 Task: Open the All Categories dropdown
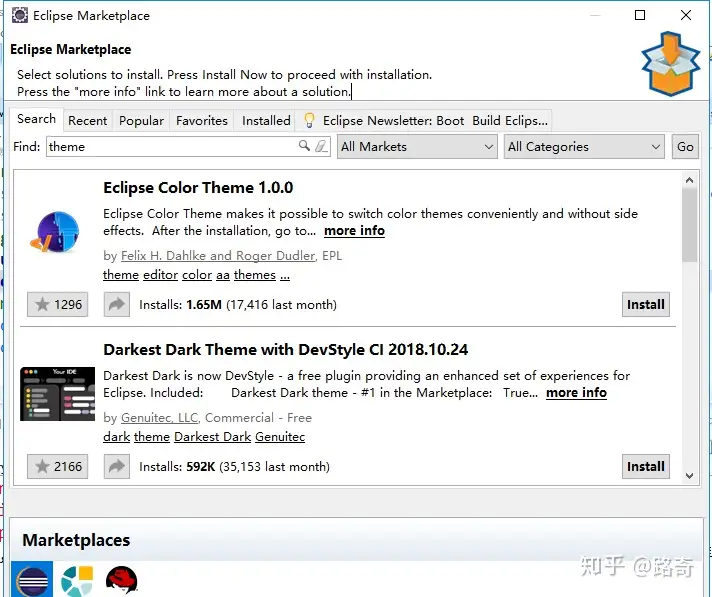[584, 147]
